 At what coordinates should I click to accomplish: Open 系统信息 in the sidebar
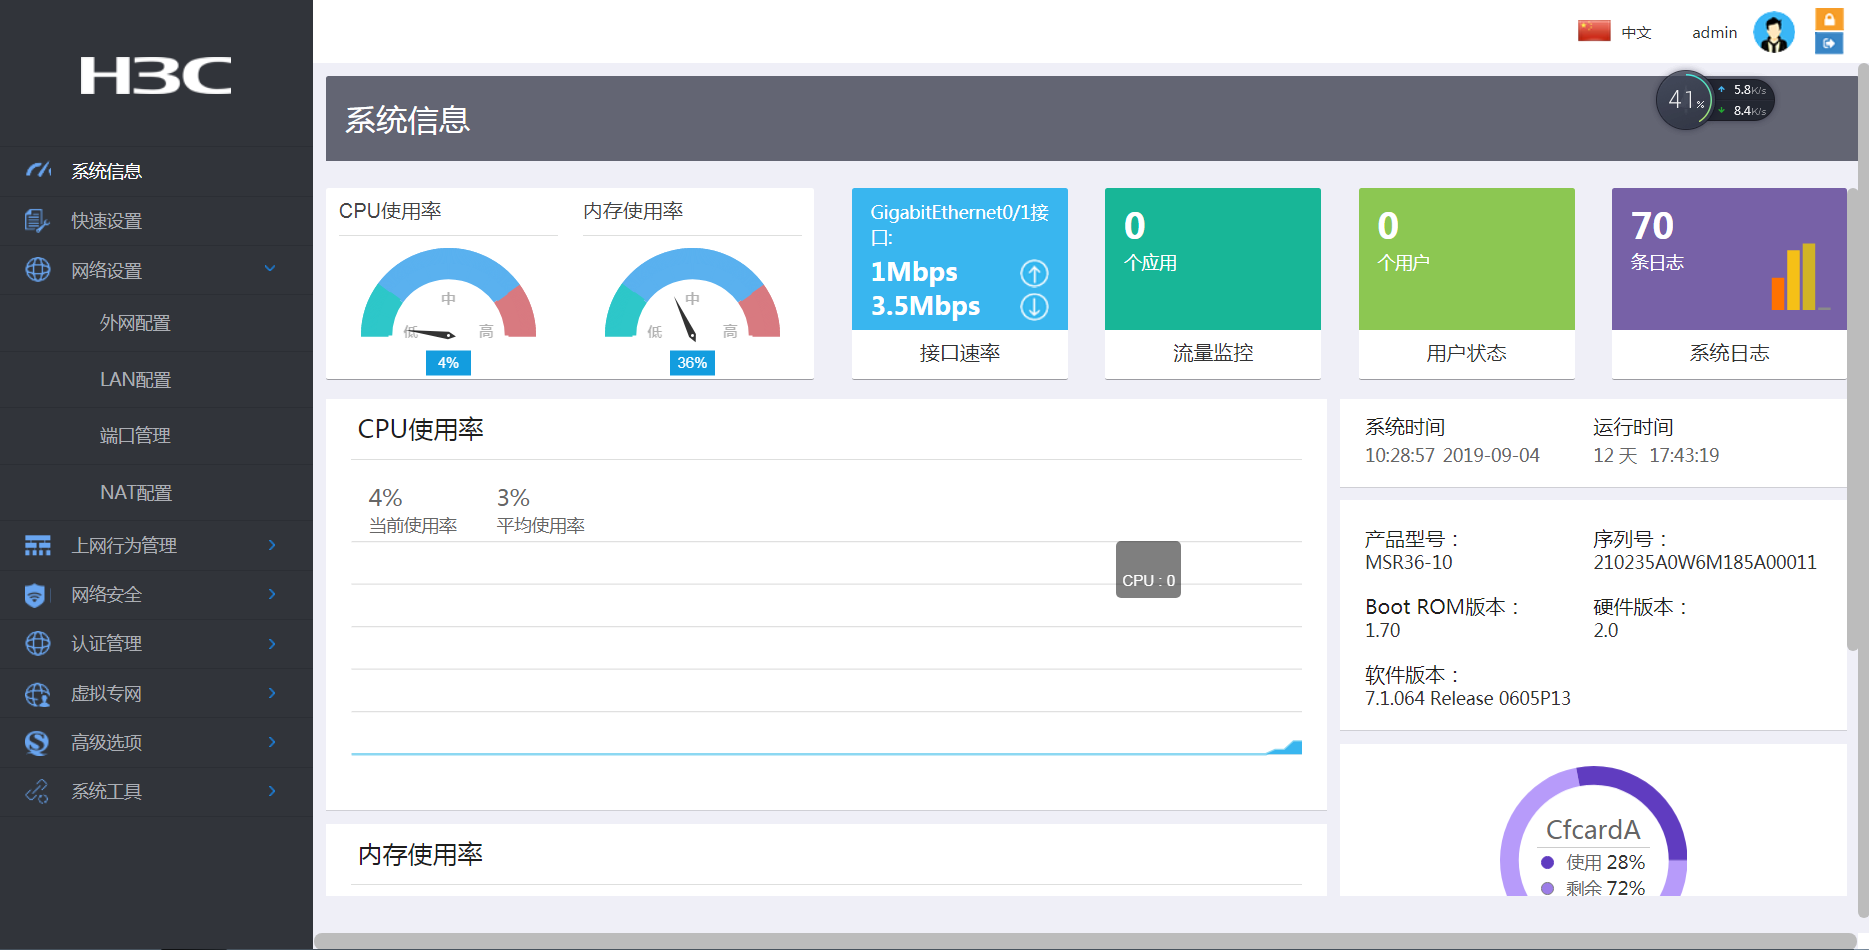(156, 171)
